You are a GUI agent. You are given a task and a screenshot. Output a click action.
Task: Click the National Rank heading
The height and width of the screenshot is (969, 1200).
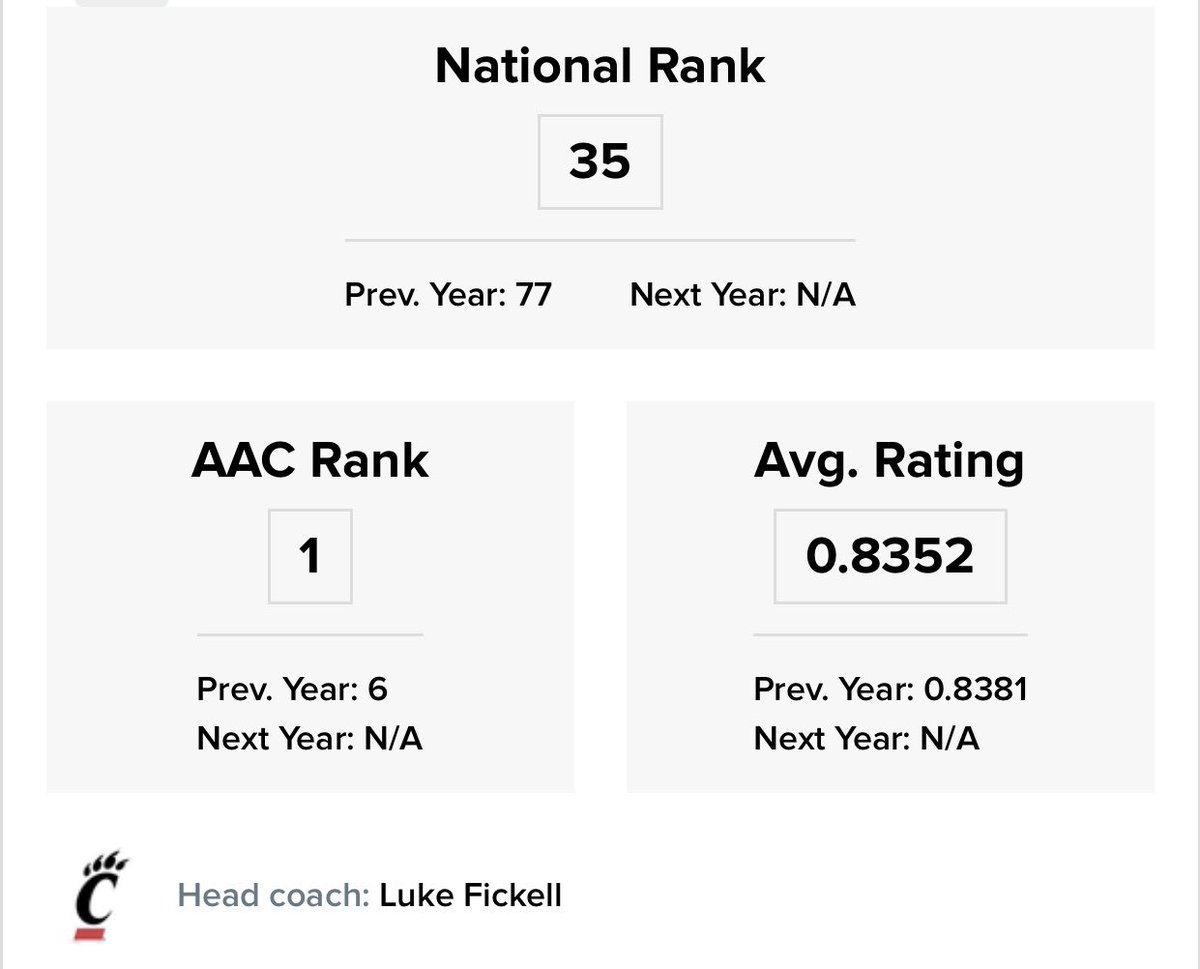(600, 66)
